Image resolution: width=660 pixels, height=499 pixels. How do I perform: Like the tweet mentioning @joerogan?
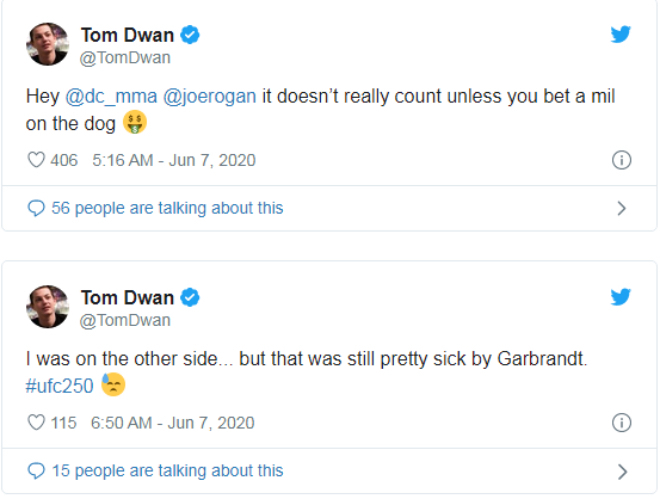point(36,160)
